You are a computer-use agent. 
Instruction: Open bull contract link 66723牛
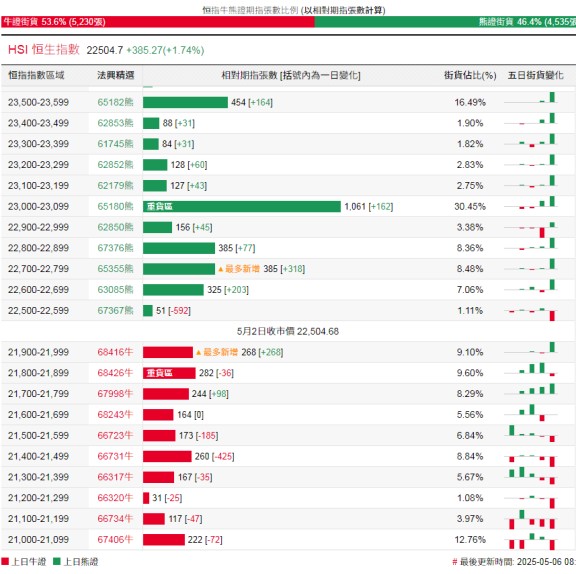click(115, 435)
